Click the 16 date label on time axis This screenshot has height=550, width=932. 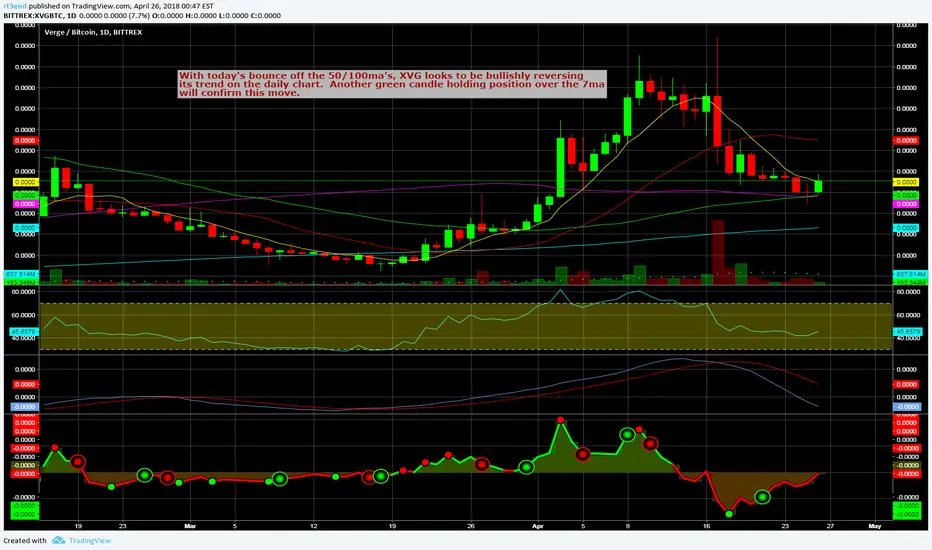tap(706, 526)
